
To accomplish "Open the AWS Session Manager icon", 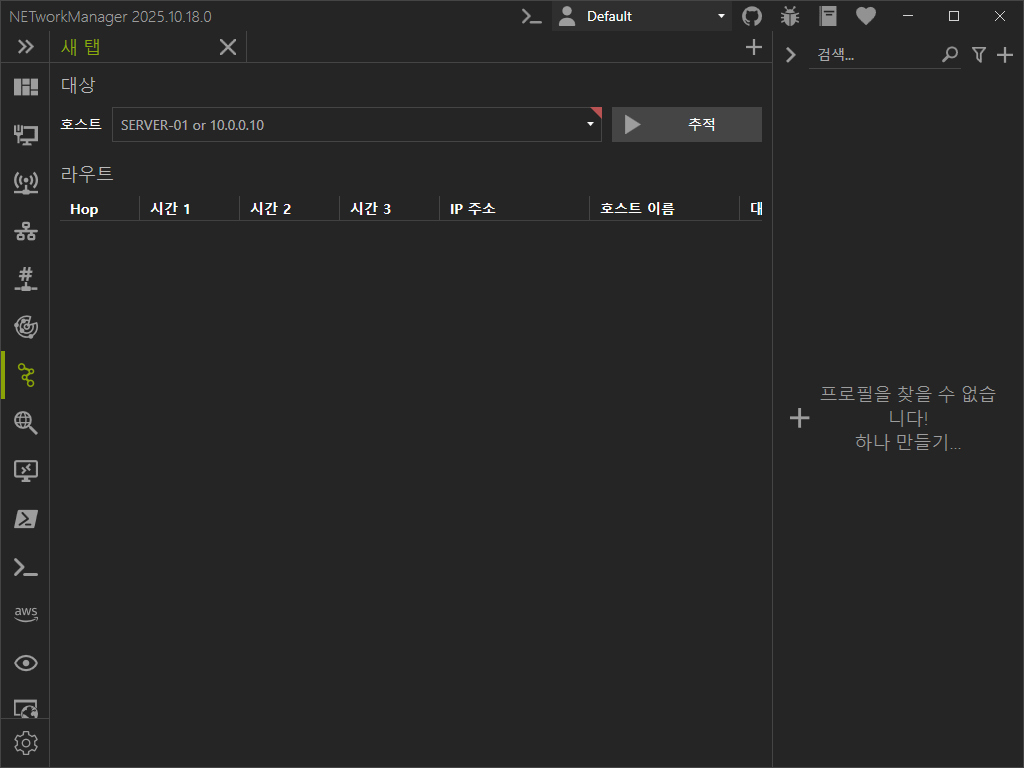I will coord(25,614).
